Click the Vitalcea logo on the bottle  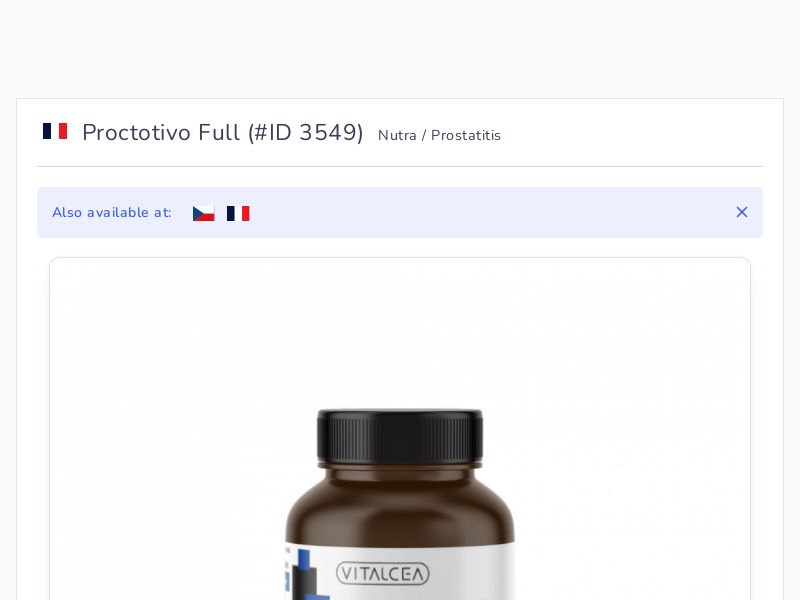coord(383,573)
